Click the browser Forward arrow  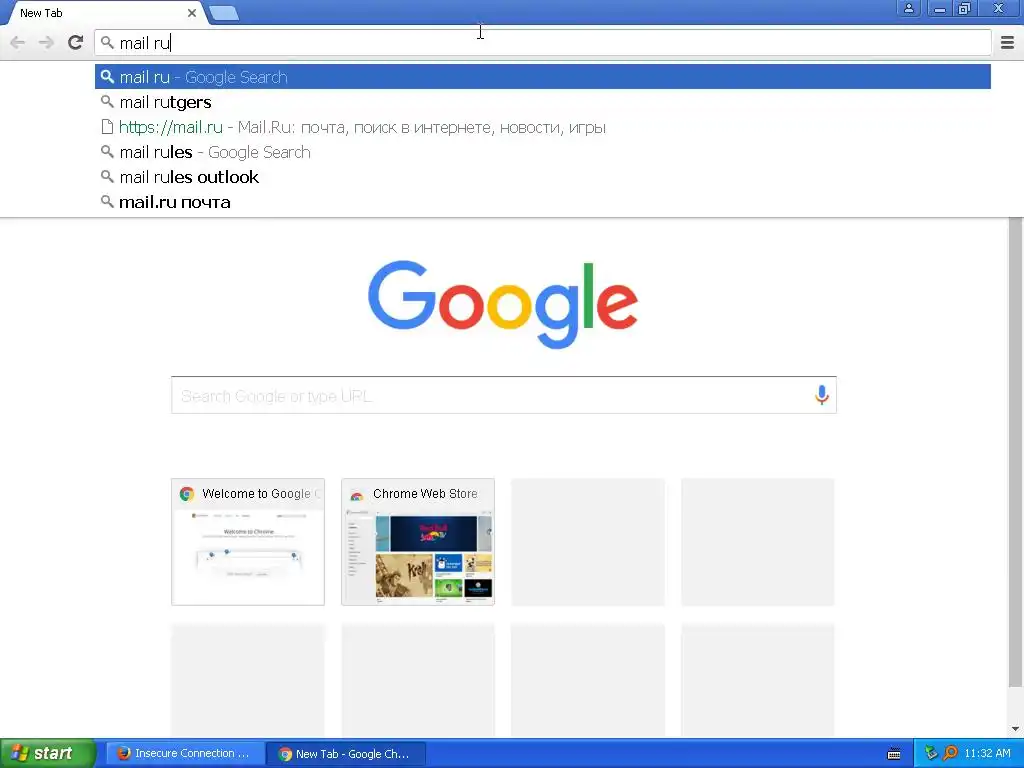click(46, 43)
